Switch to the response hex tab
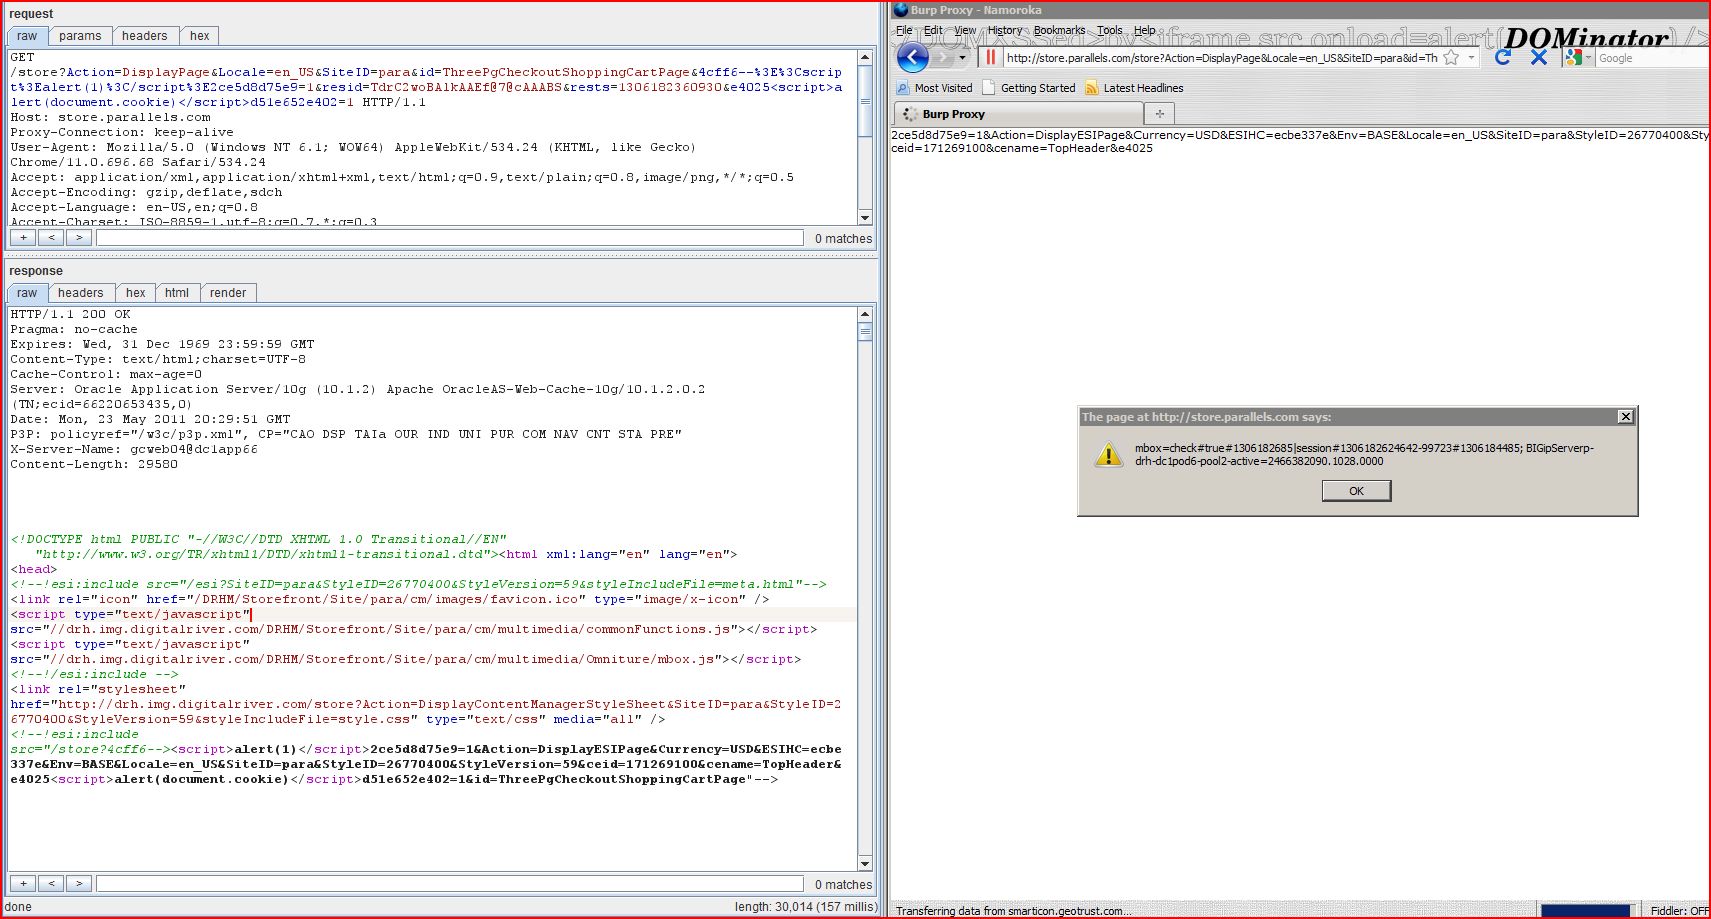Screen dimensions: 1711x919 pos(136,293)
